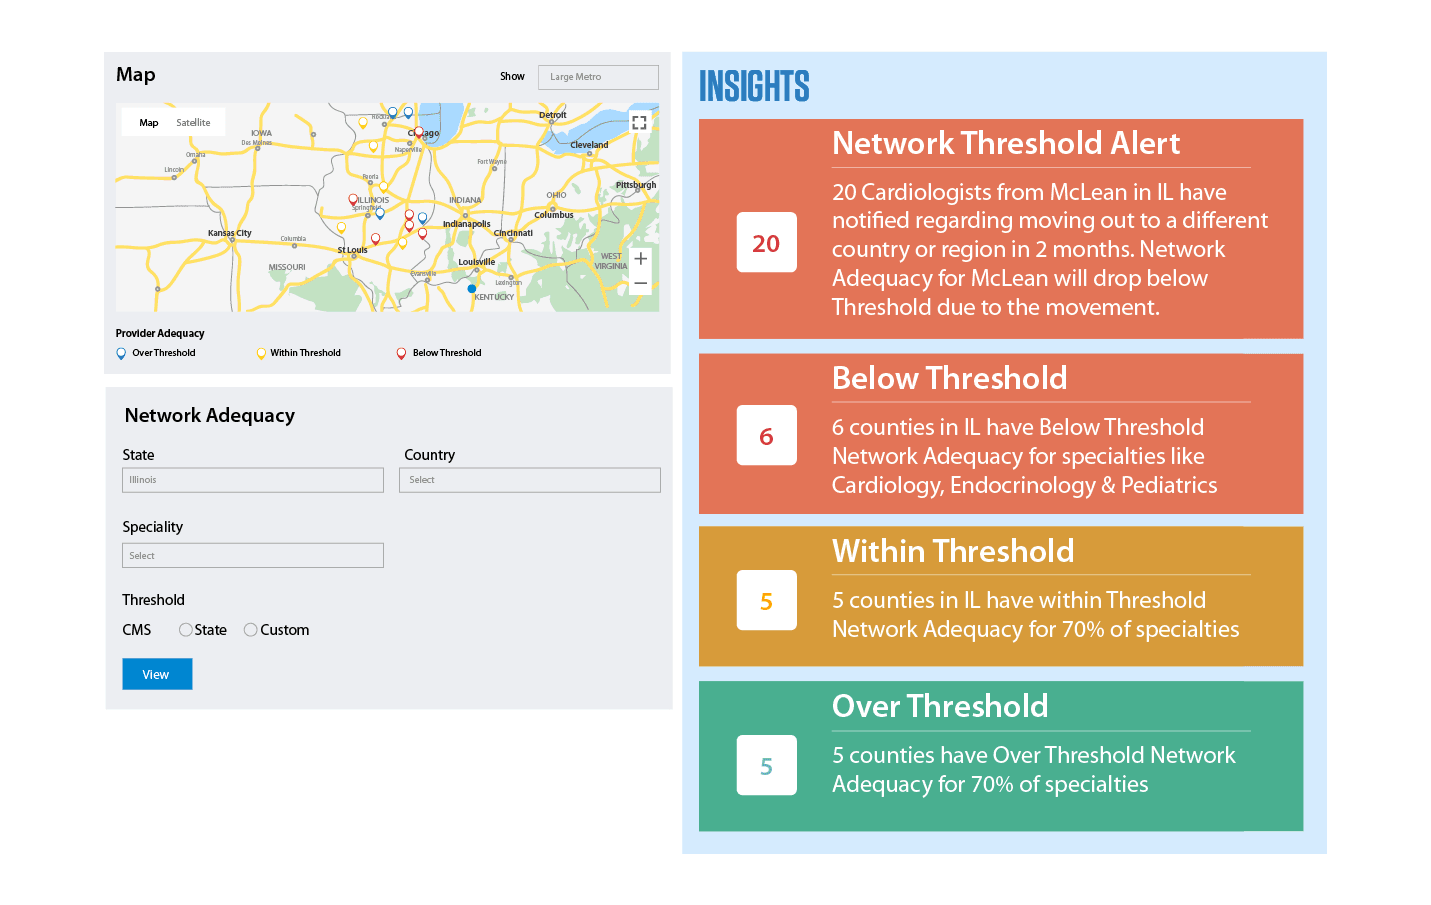Click Indianapolis label on the map

(x=467, y=224)
